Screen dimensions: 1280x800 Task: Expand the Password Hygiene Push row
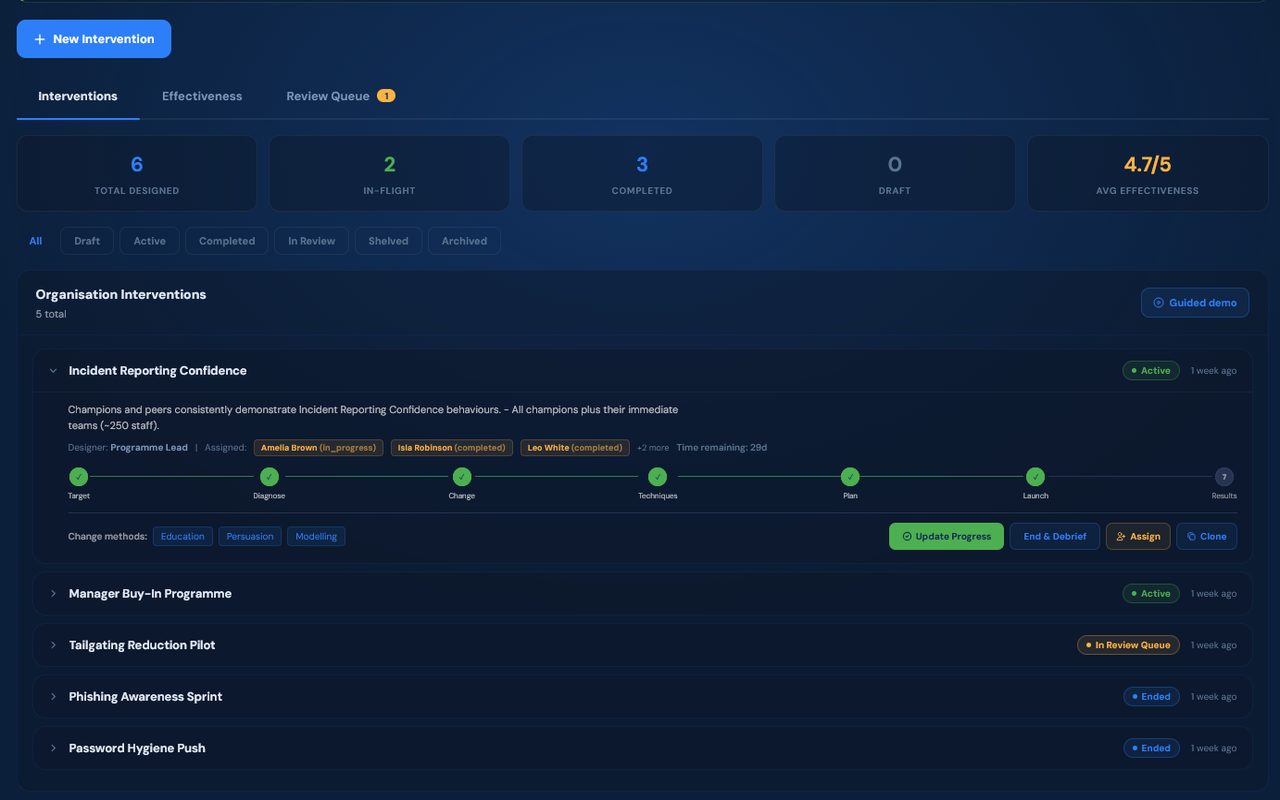point(53,748)
